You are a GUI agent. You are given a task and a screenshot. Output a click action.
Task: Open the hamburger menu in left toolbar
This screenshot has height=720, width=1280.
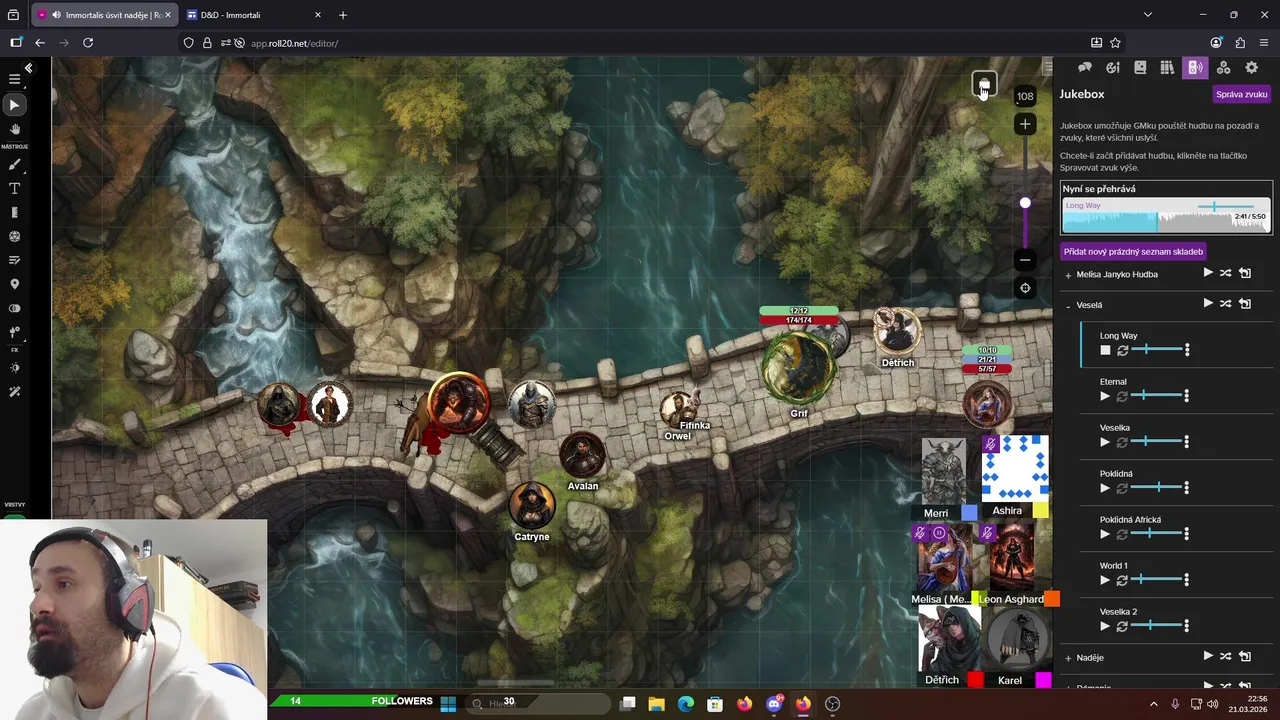[14, 79]
